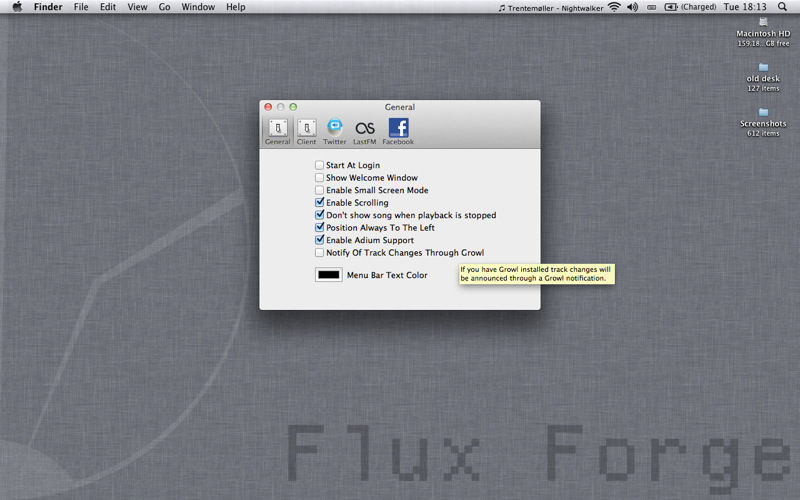Open the LastFM settings pane
This screenshot has width=800, height=500.
tap(364, 132)
